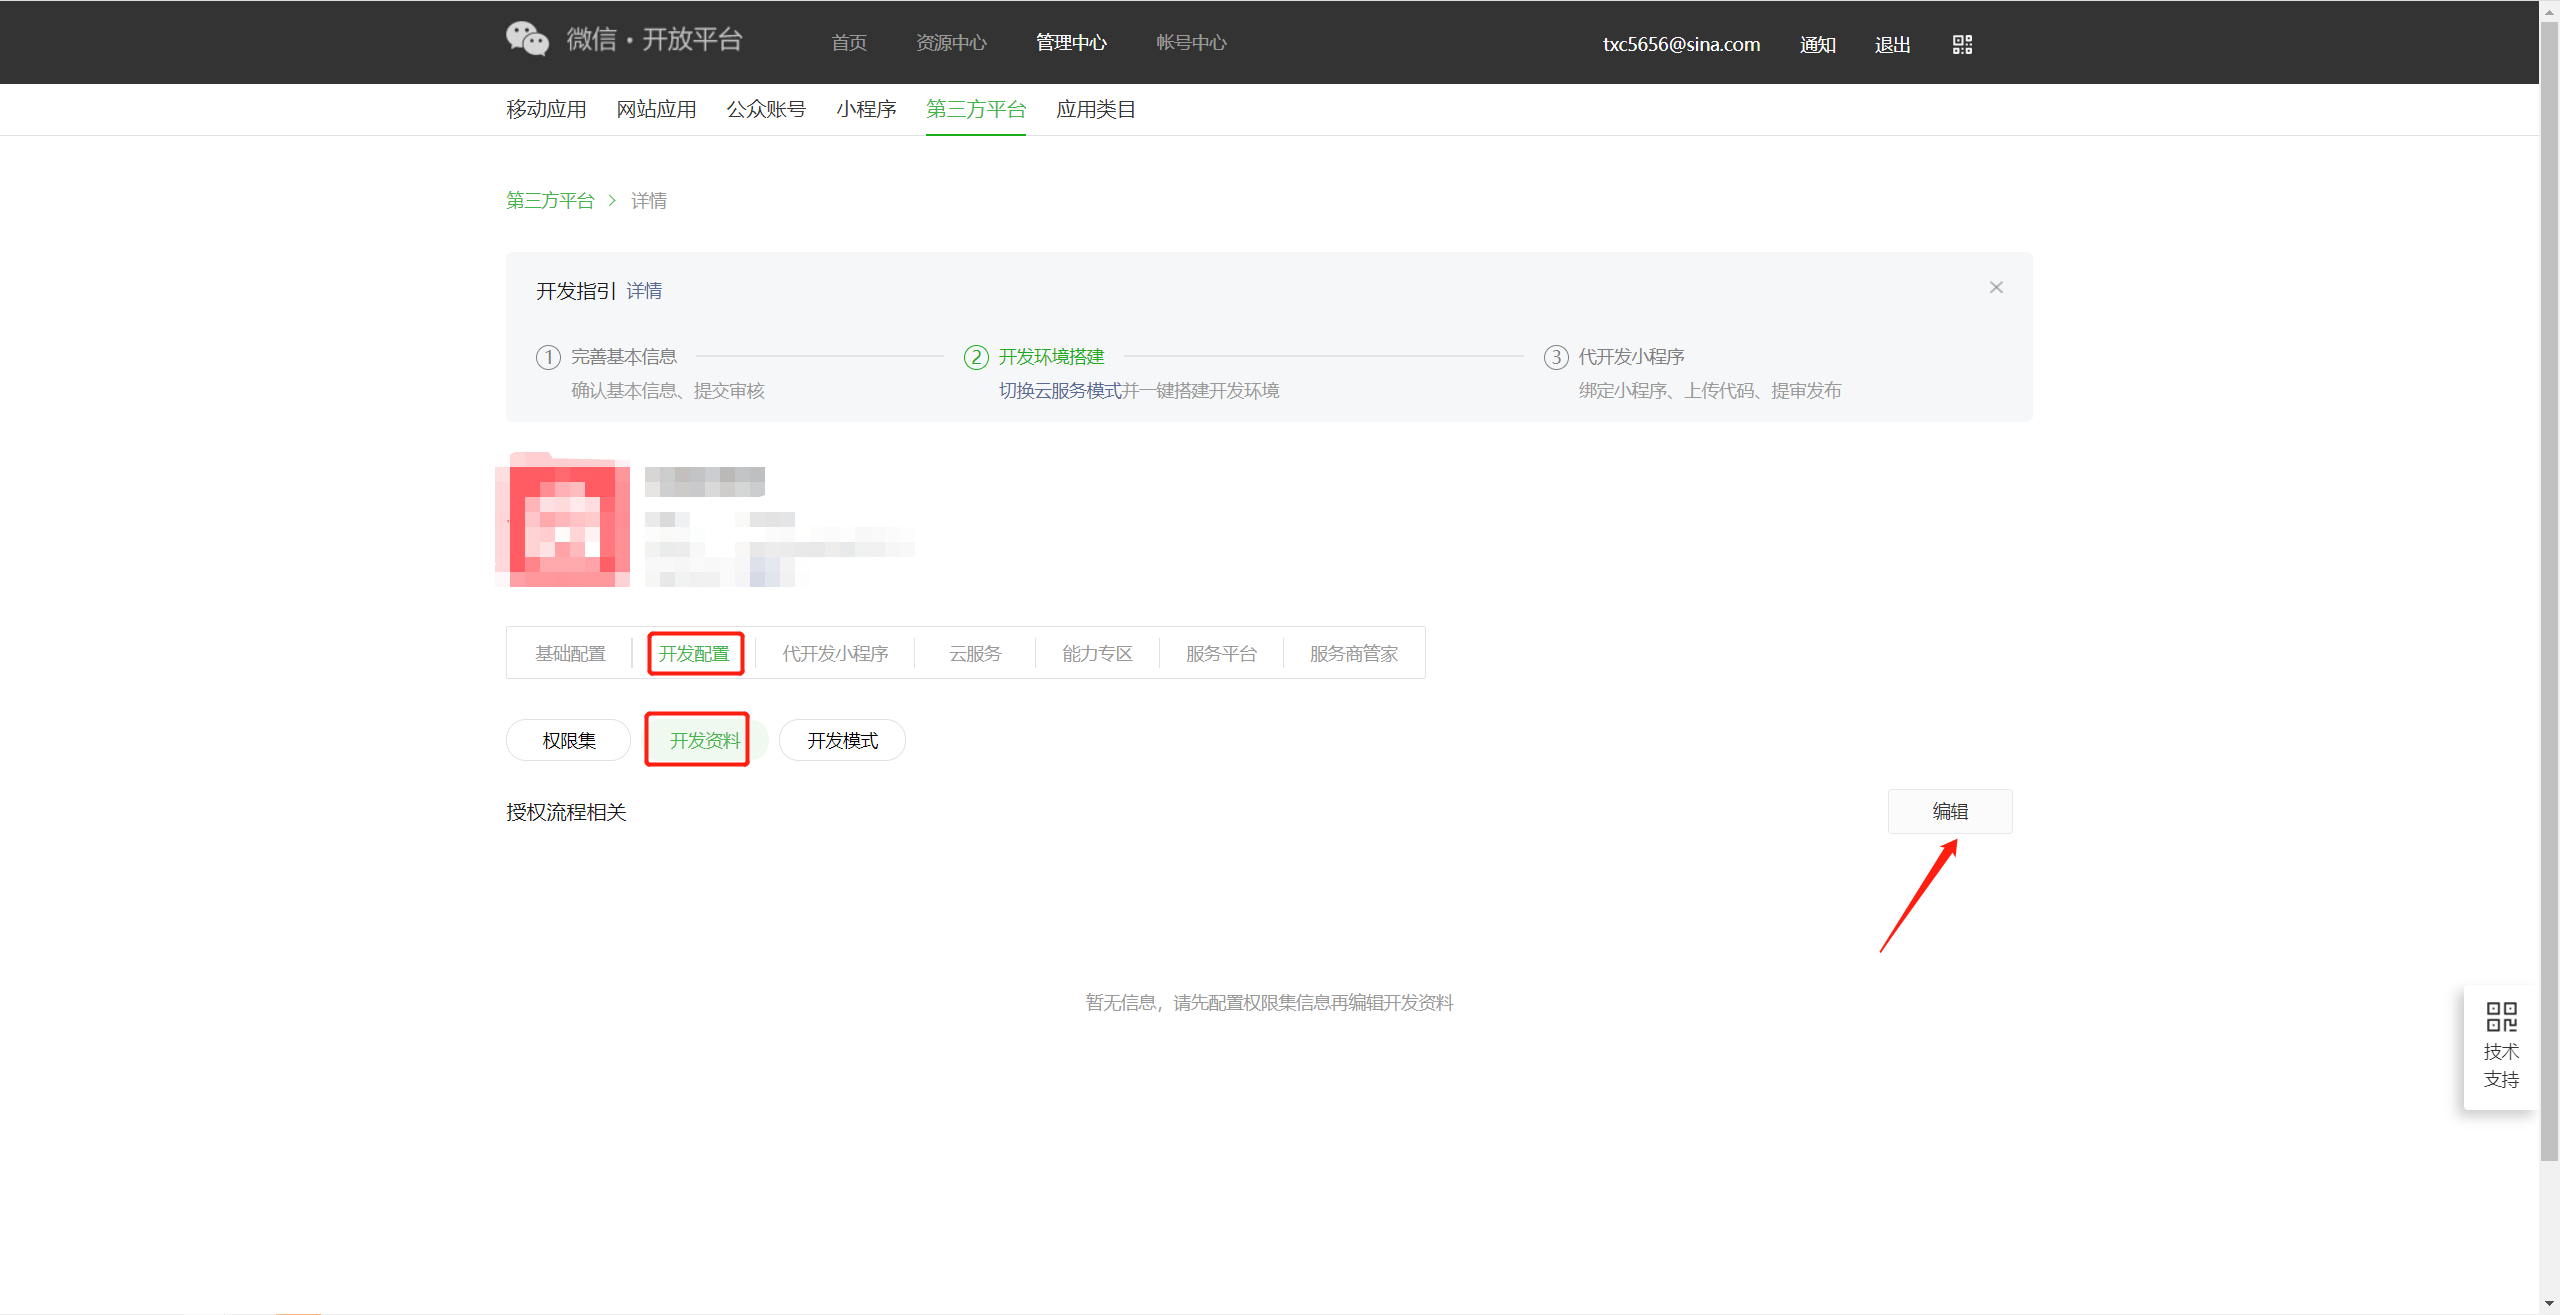Click breadcrumb chevron after 第三方平台
This screenshot has width=2560, height=1315.
coord(612,201)
